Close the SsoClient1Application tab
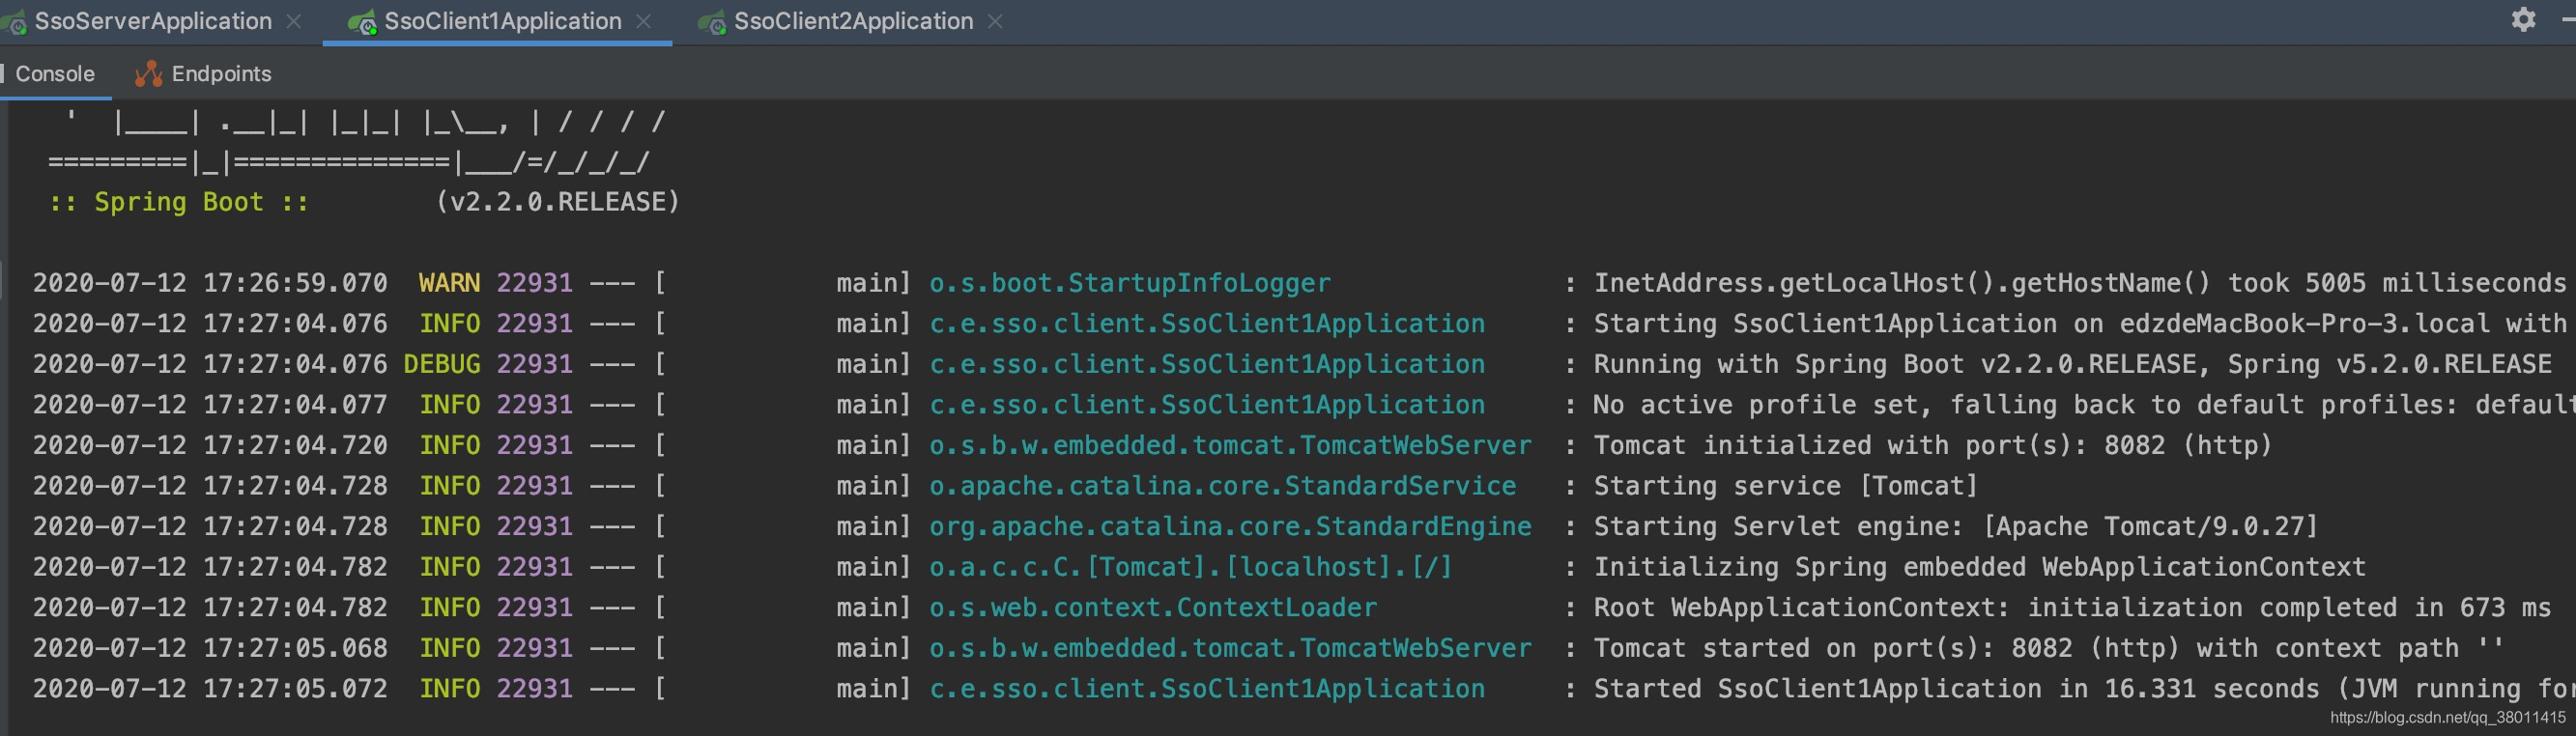 point(644,21)
